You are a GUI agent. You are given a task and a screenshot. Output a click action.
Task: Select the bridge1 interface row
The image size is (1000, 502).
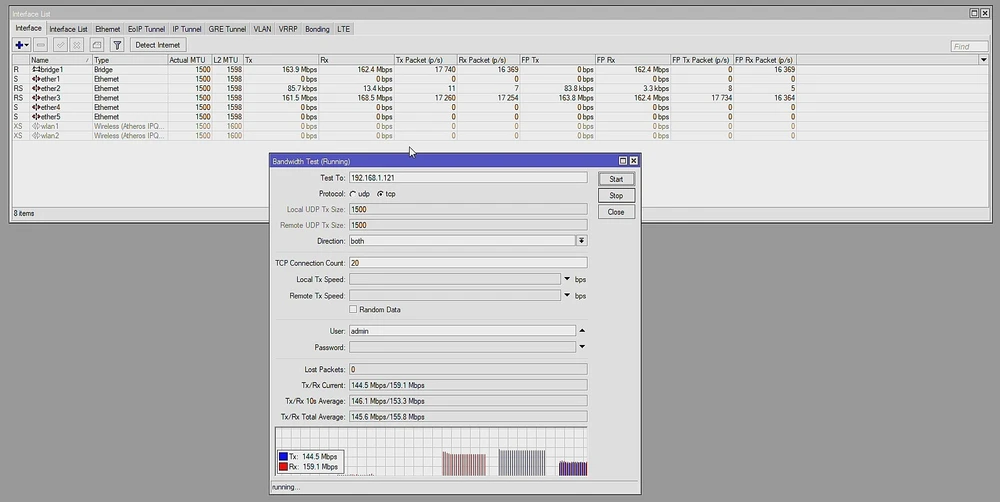tap(50, 70)
